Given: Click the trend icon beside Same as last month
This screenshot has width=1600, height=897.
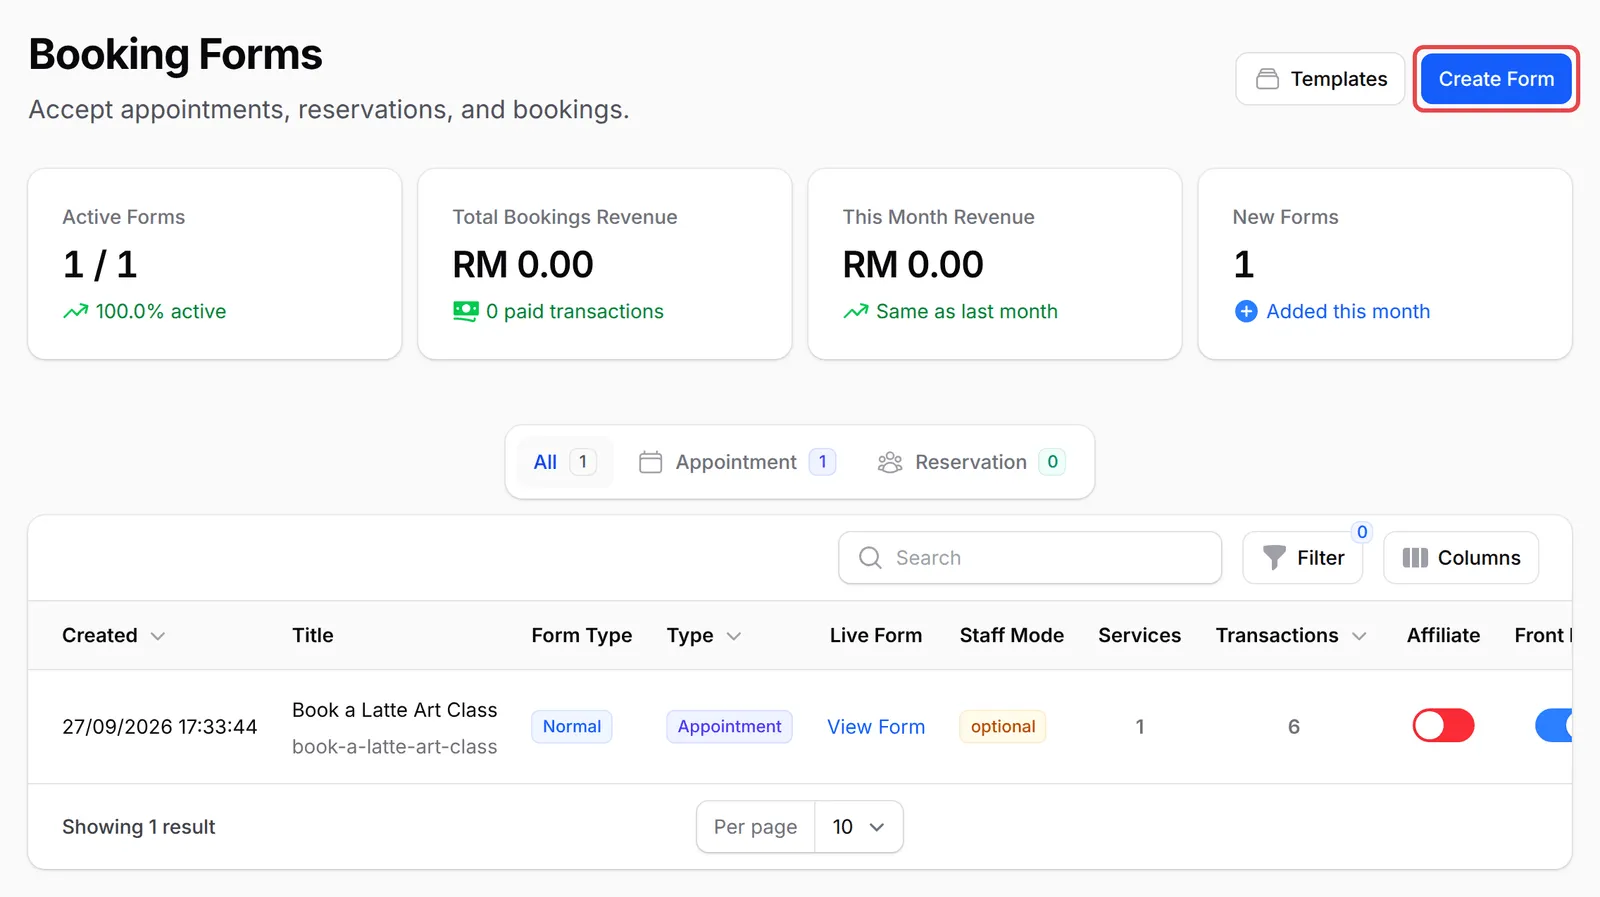Looking at the screenshot, I should [856, 312].
